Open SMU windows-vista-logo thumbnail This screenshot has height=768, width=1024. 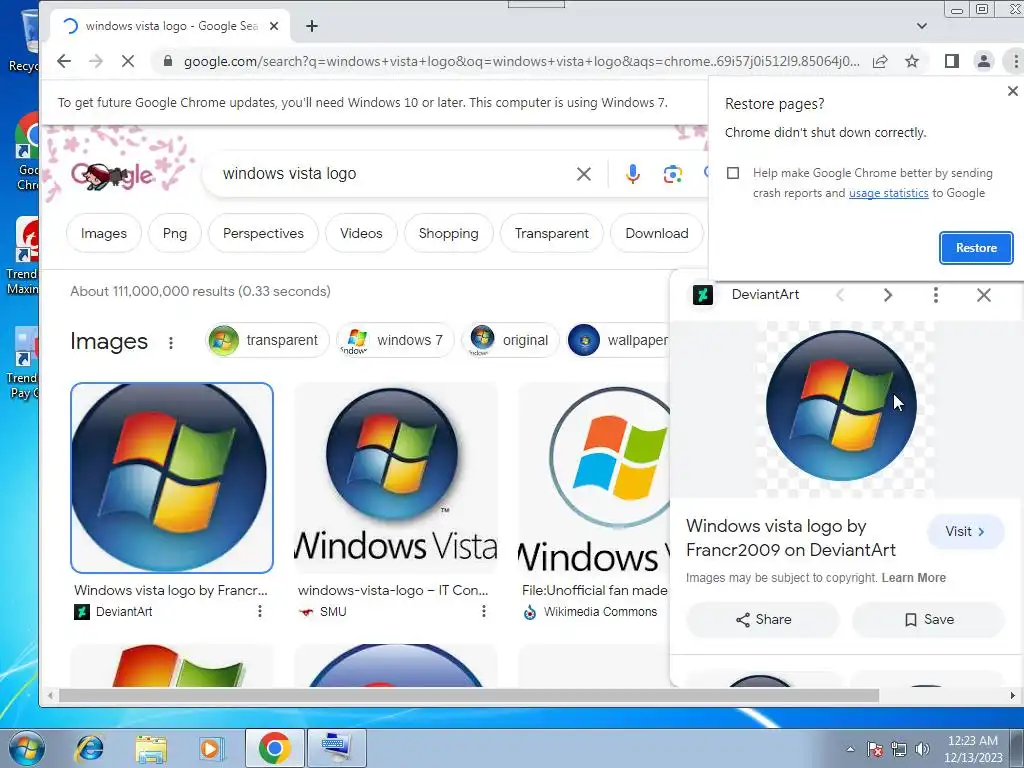pyautogui.click(x=396, y=478)
